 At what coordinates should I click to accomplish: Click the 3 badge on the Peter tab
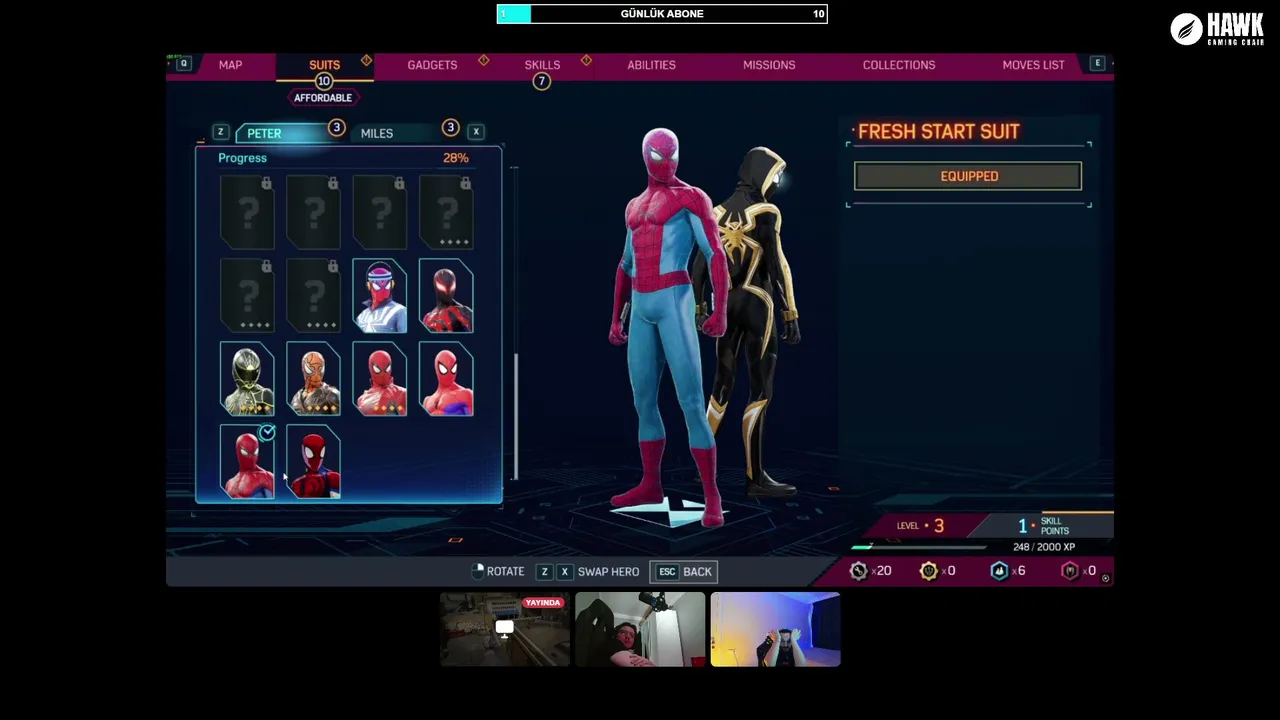(337, 128)
